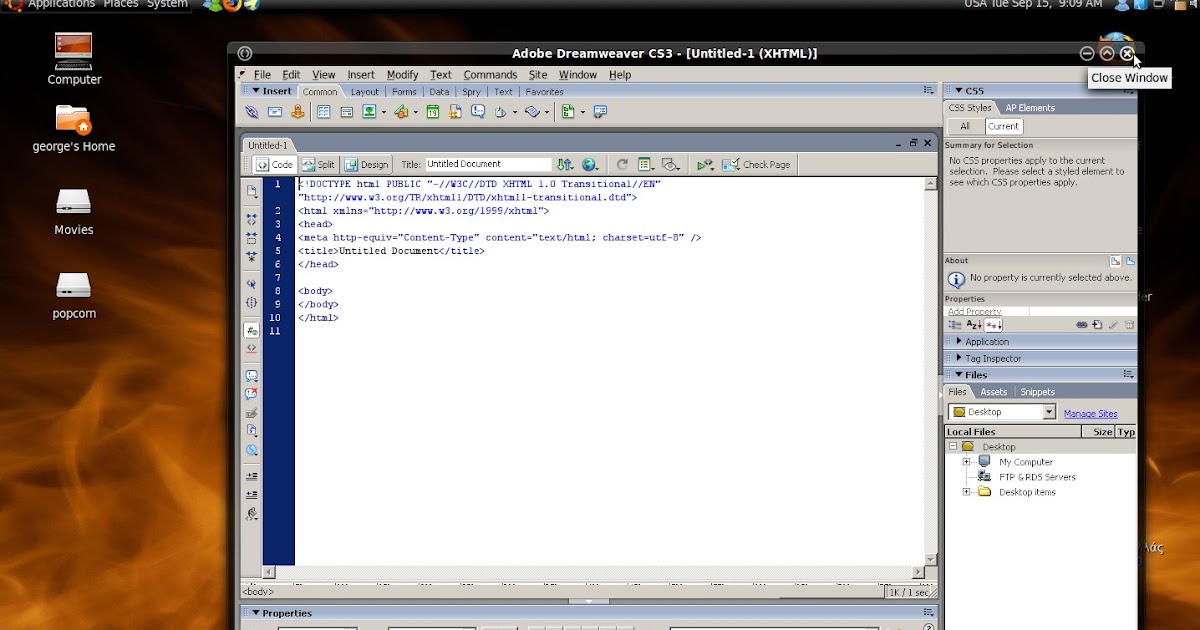Click the Insert Div Tag icon
1200x630 pixels.
point(347,112)
